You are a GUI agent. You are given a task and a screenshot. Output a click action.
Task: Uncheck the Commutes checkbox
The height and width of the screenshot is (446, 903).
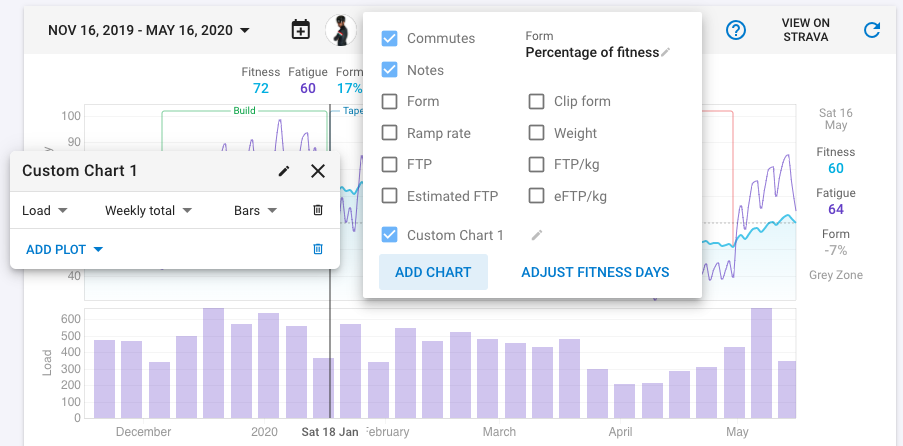click(390, 38)
